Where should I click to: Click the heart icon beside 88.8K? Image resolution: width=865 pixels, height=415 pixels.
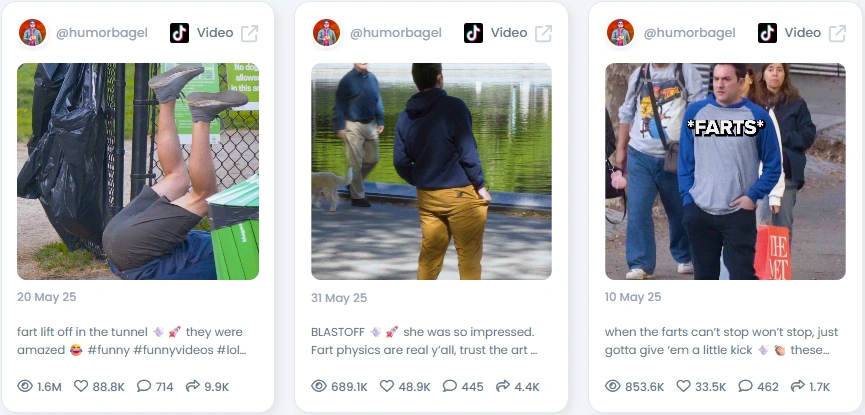[x=81, y=386]
